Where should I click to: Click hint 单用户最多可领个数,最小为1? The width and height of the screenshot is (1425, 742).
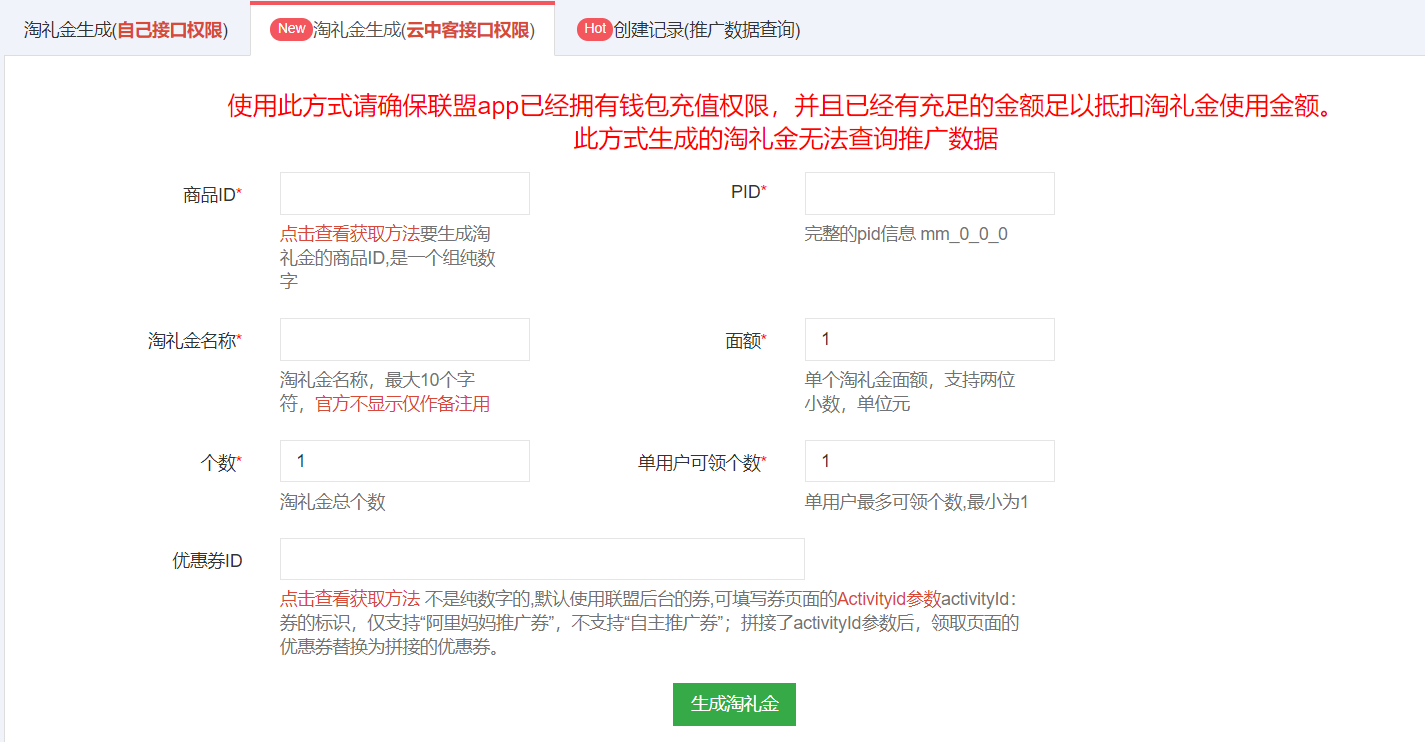(917, 502)
